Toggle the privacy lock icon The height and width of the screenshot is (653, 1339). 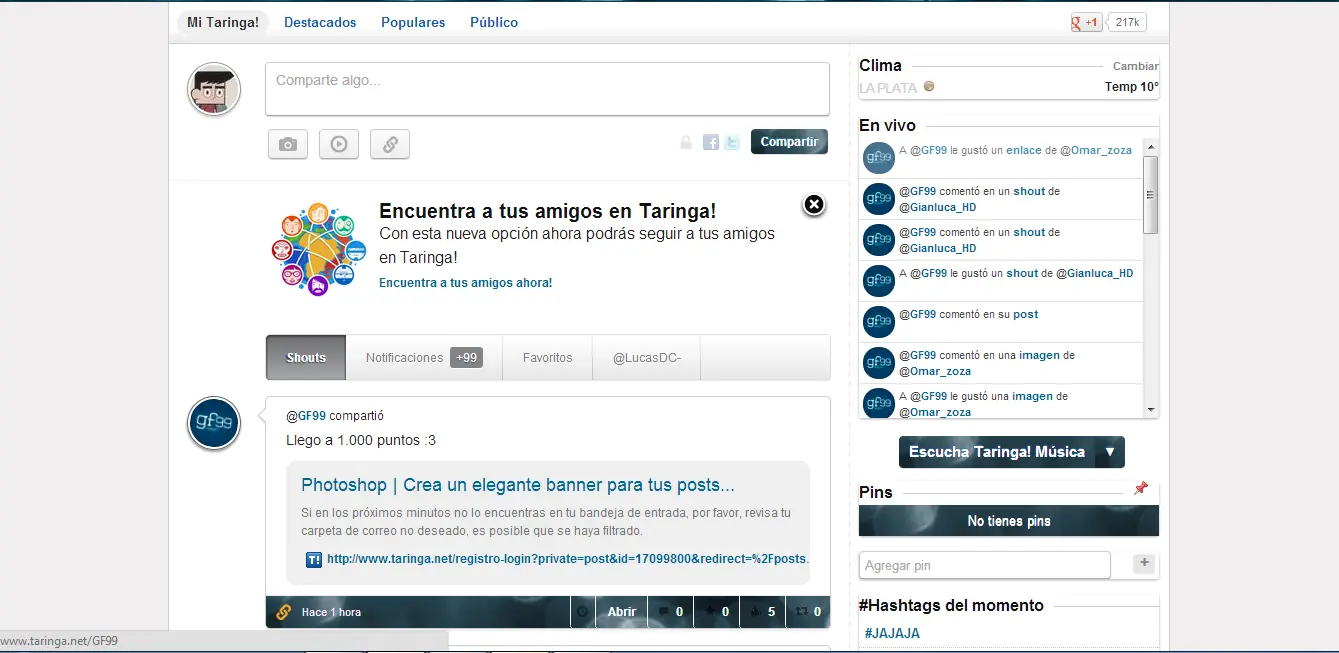coord(686,142)
